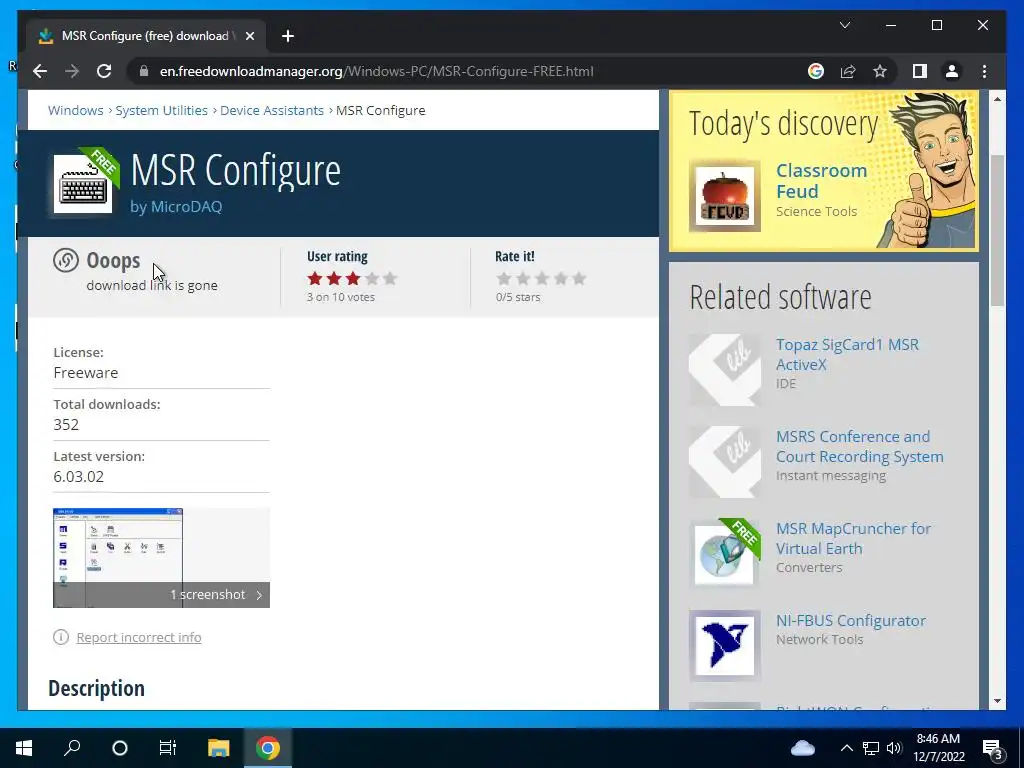Go back with the browser back arrow
The width and height of the screenshot is (1024, 768).
(40, 71)
